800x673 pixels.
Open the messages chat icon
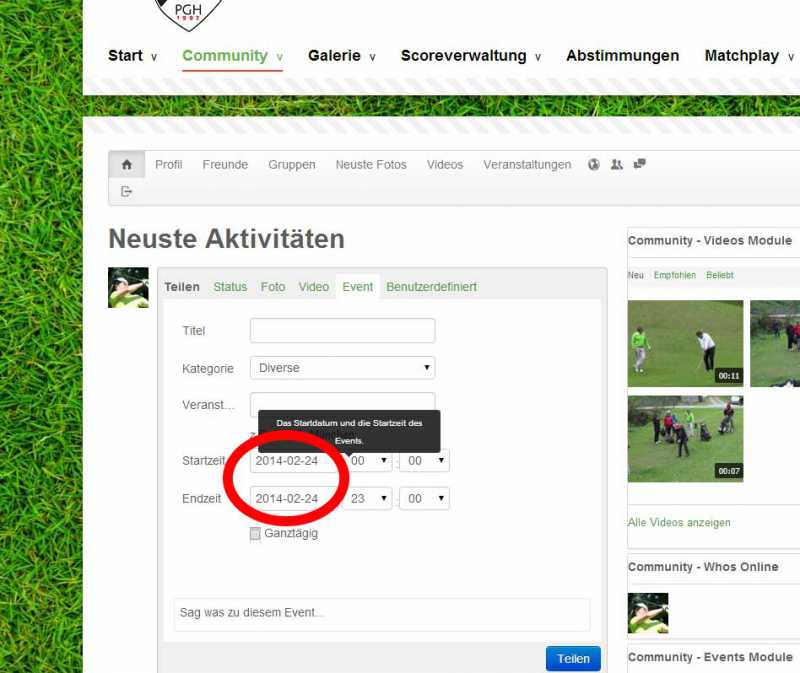[639, 164]
